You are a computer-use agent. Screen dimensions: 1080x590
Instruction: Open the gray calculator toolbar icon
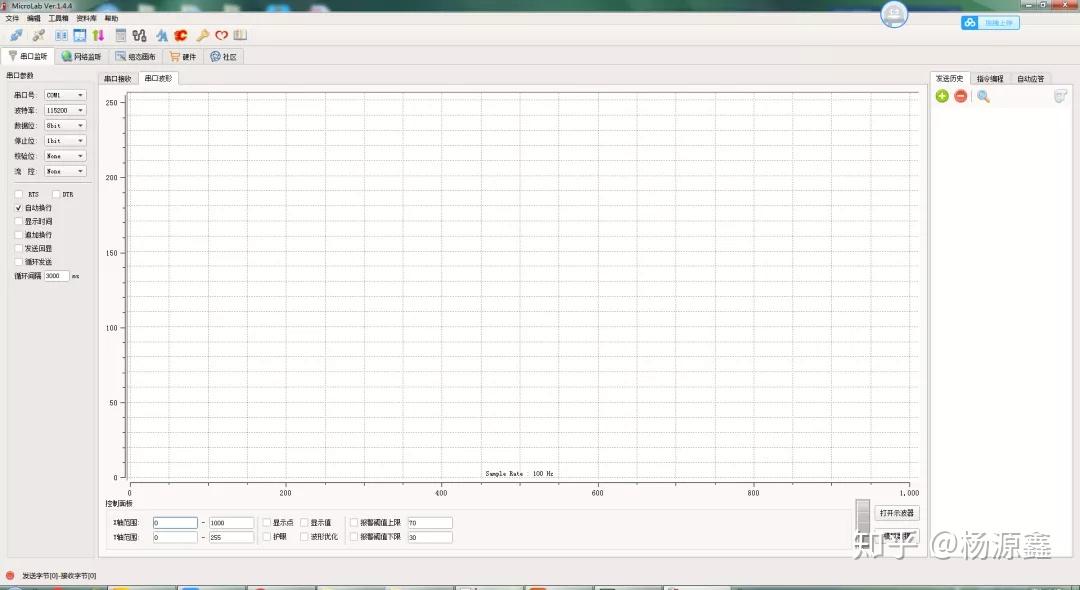121,35
